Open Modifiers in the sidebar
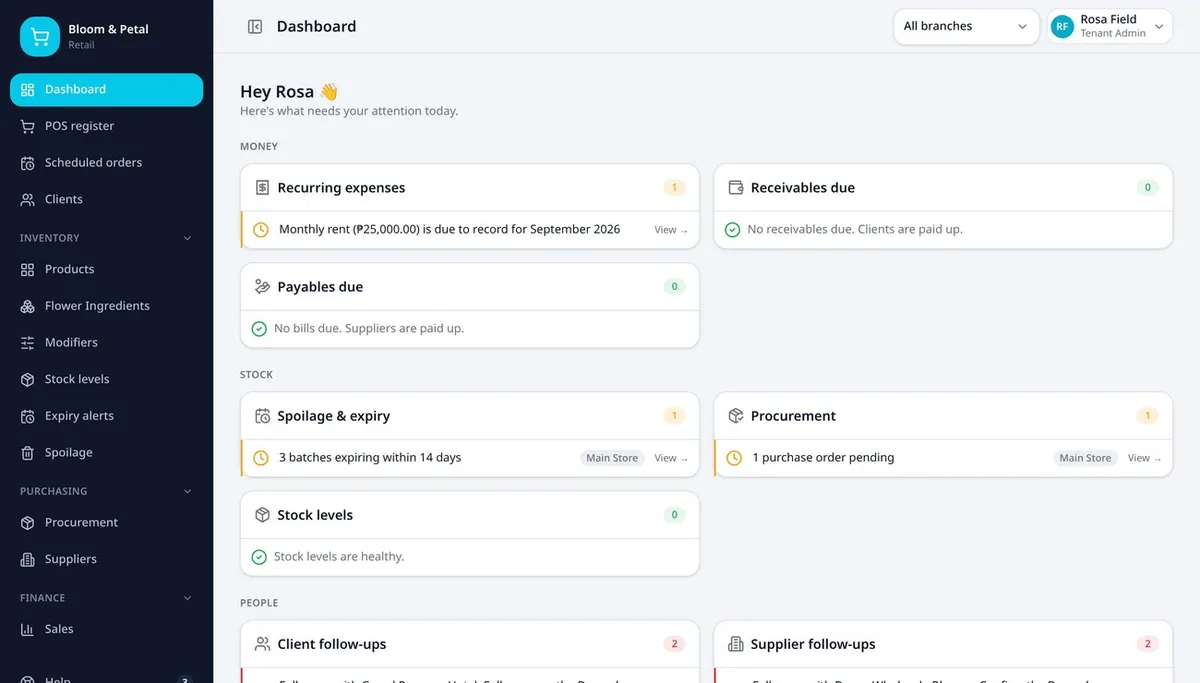 [x=106, y=343]
